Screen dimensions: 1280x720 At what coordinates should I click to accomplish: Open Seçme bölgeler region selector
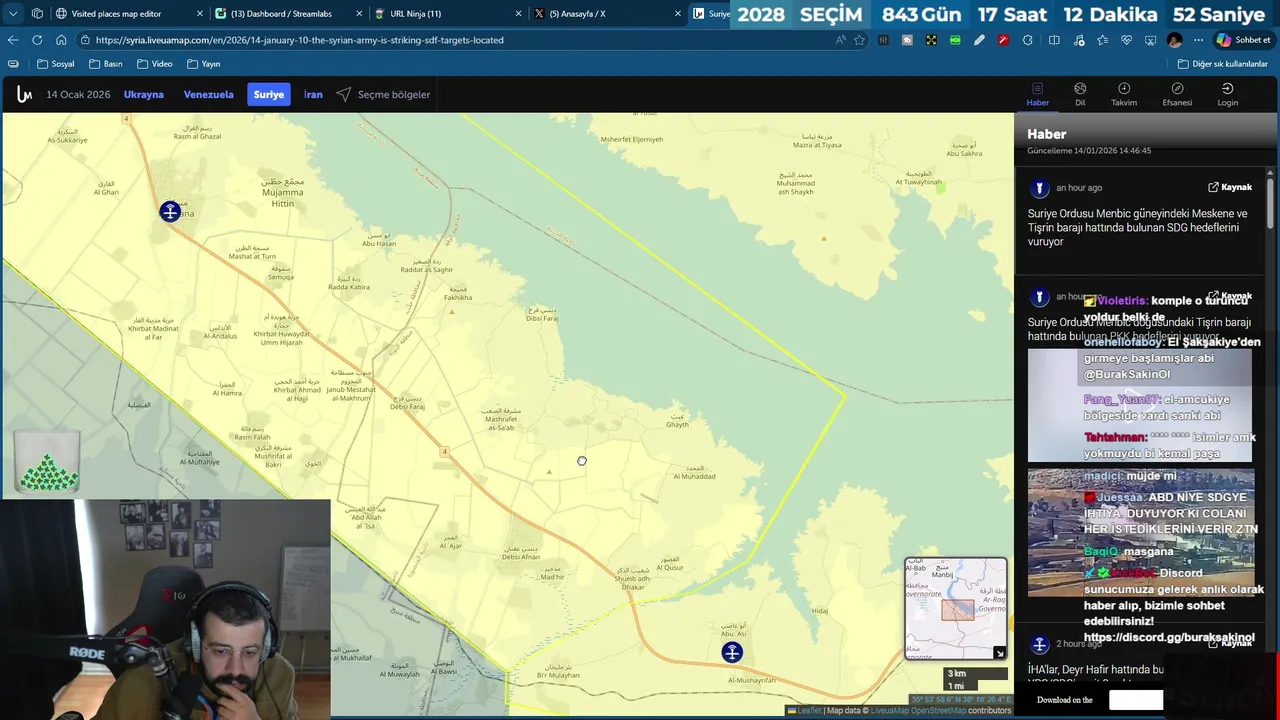point(383,94)
